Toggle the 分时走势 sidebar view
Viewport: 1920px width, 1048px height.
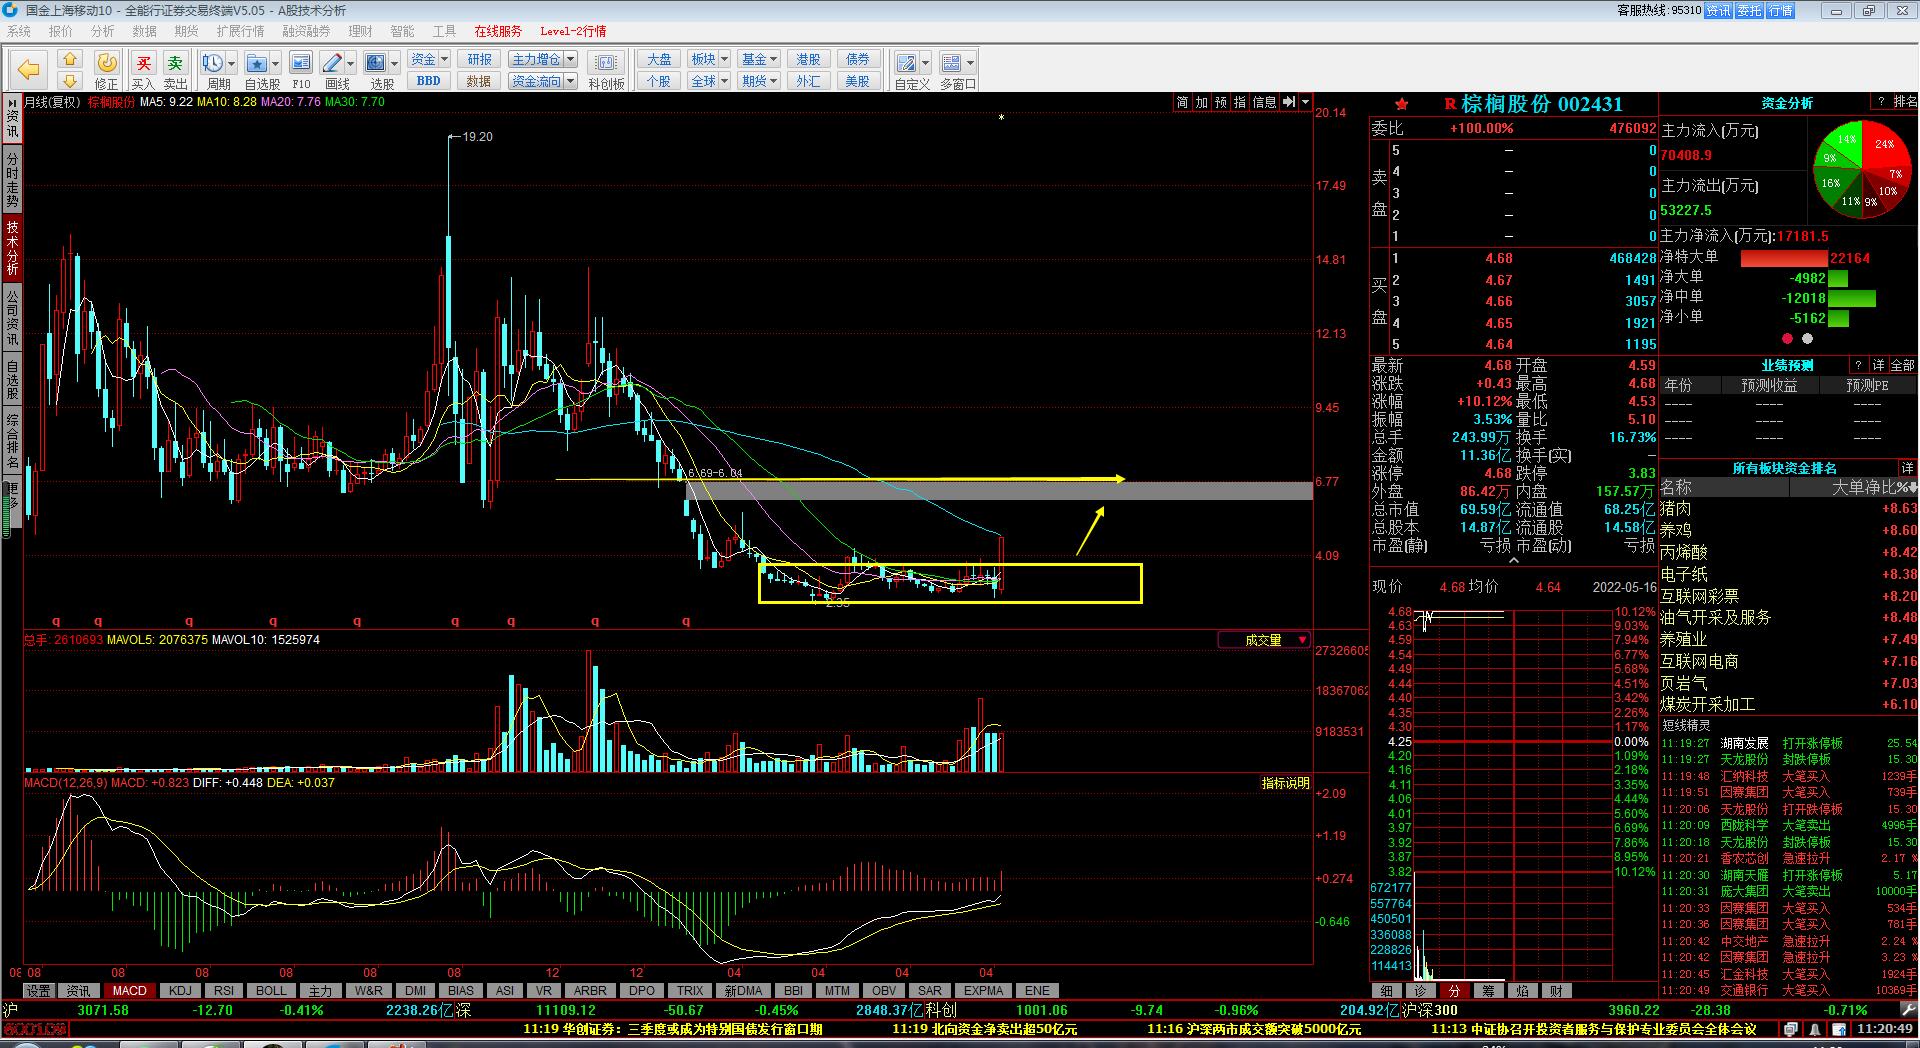tap(12, 180)
